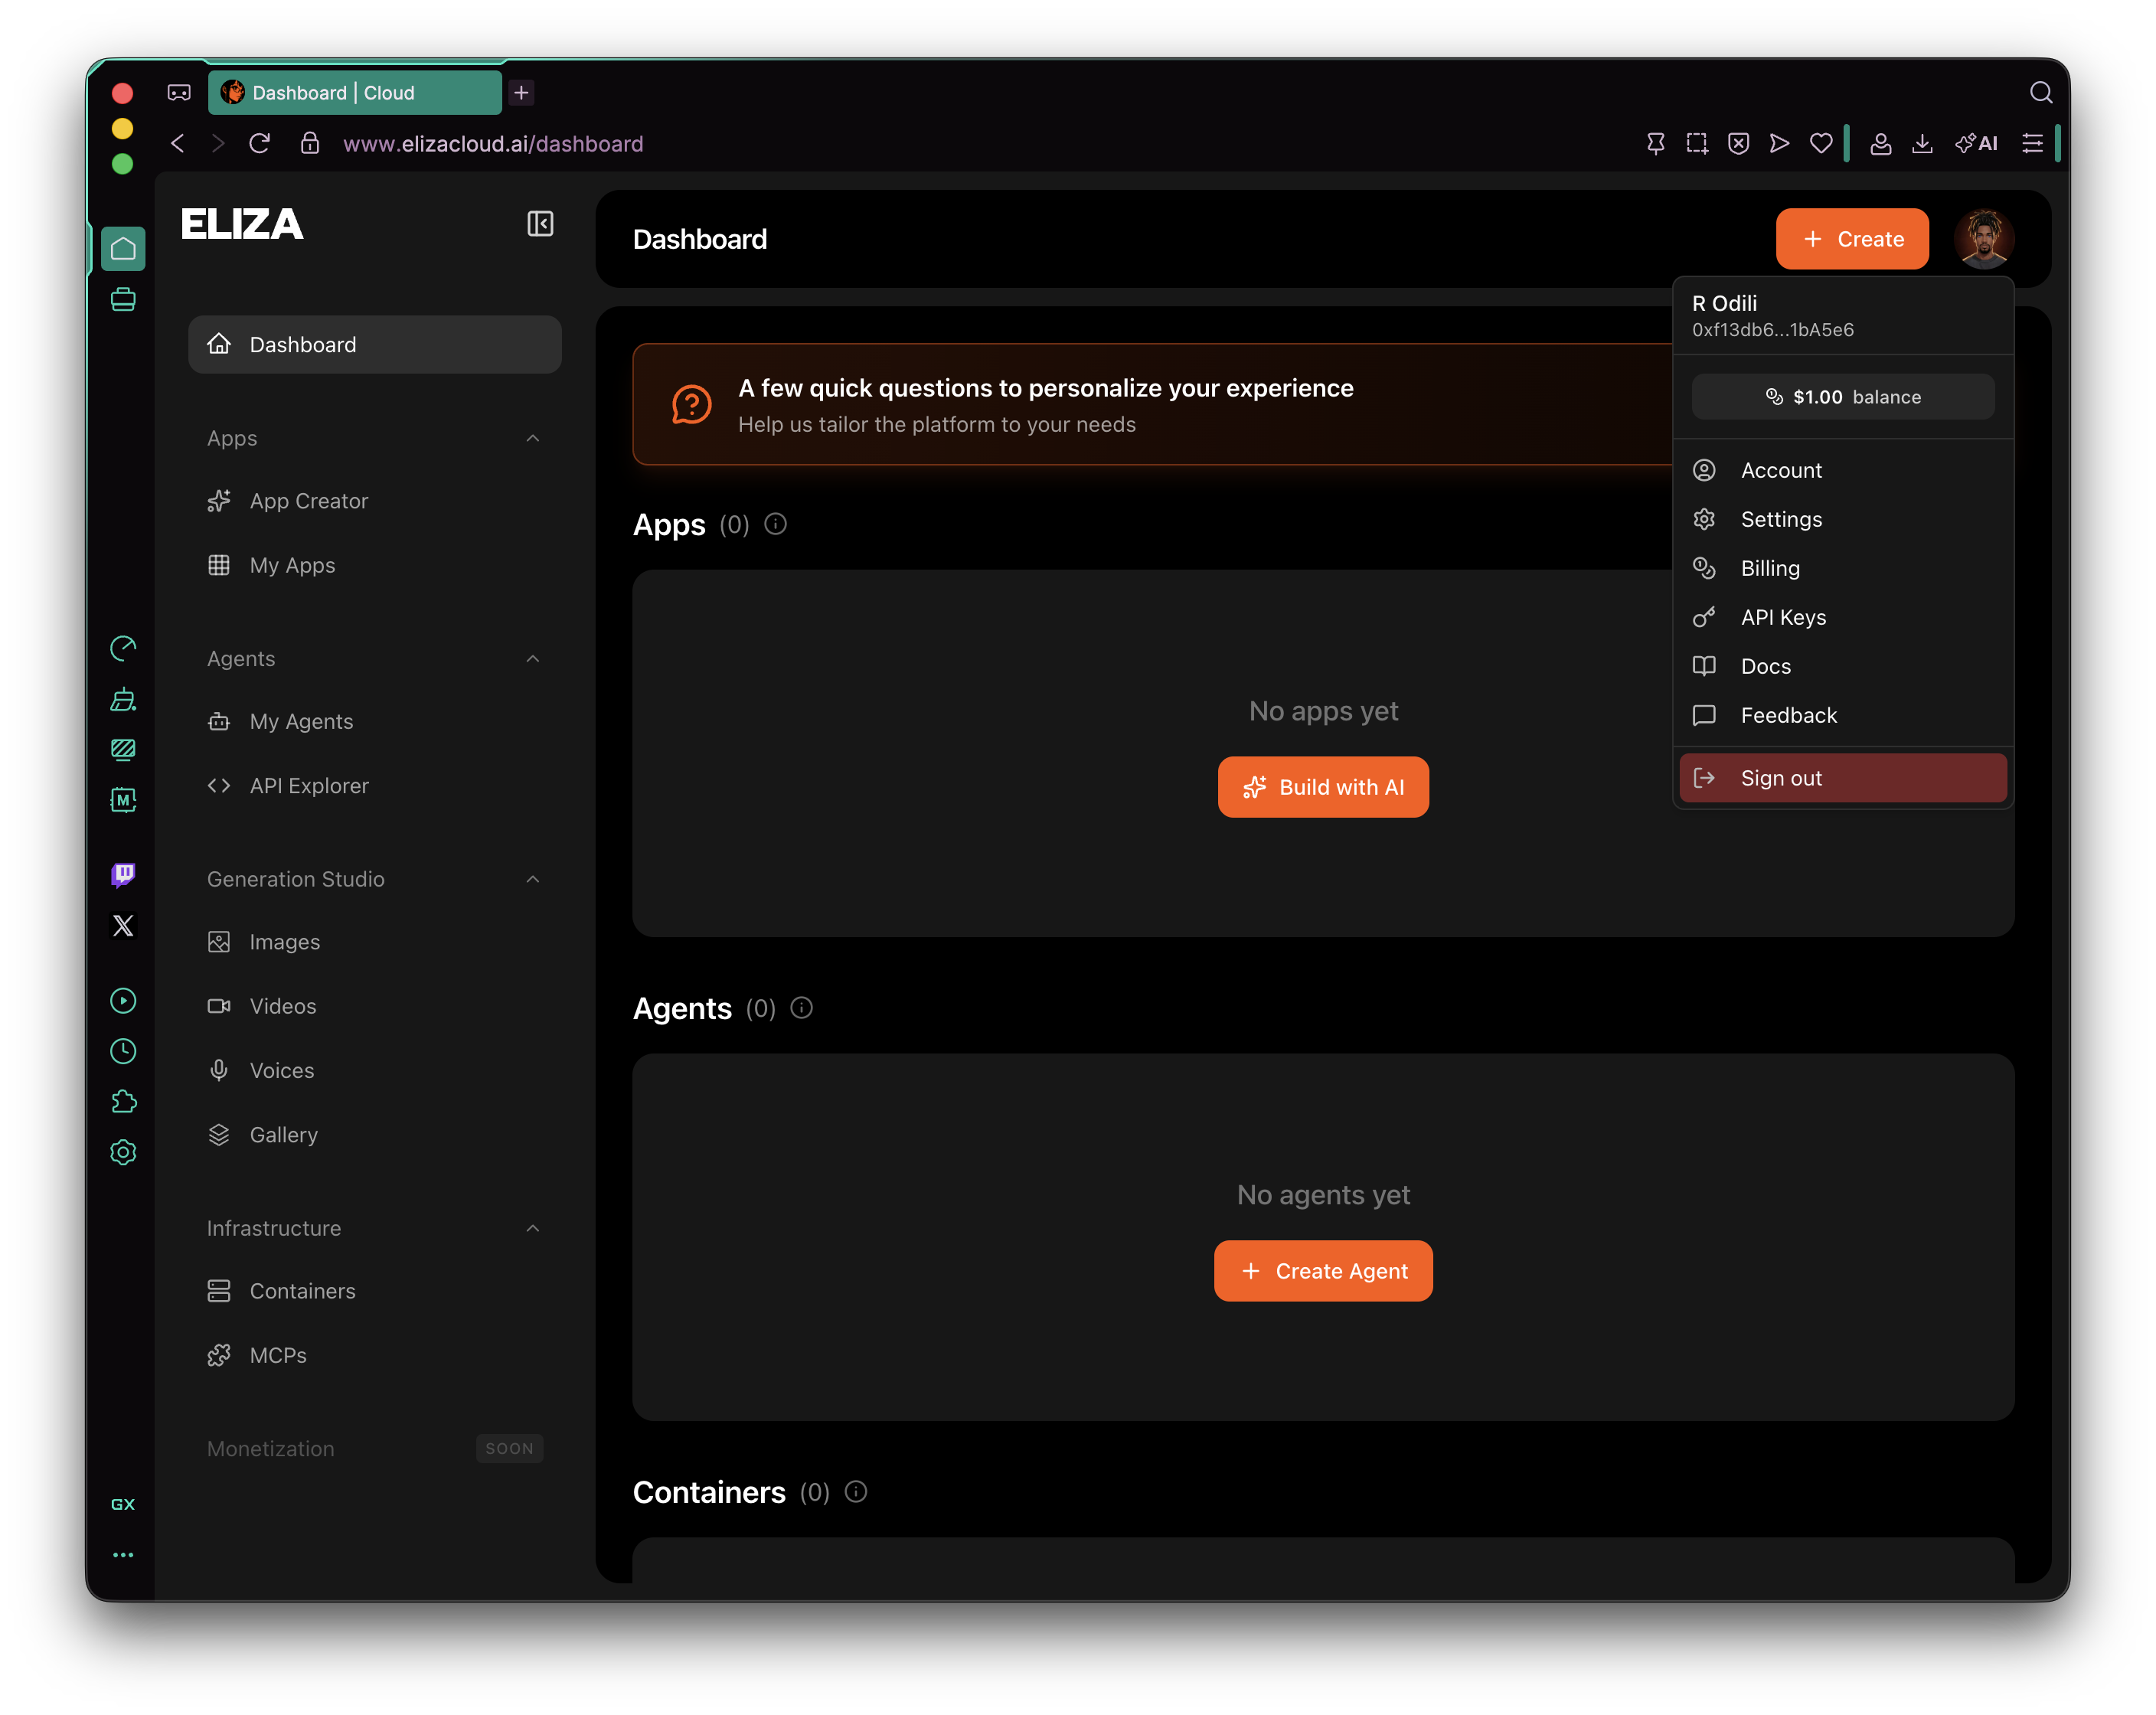
Task: Open X icon in browser sidebar
Action: (123, 926)
